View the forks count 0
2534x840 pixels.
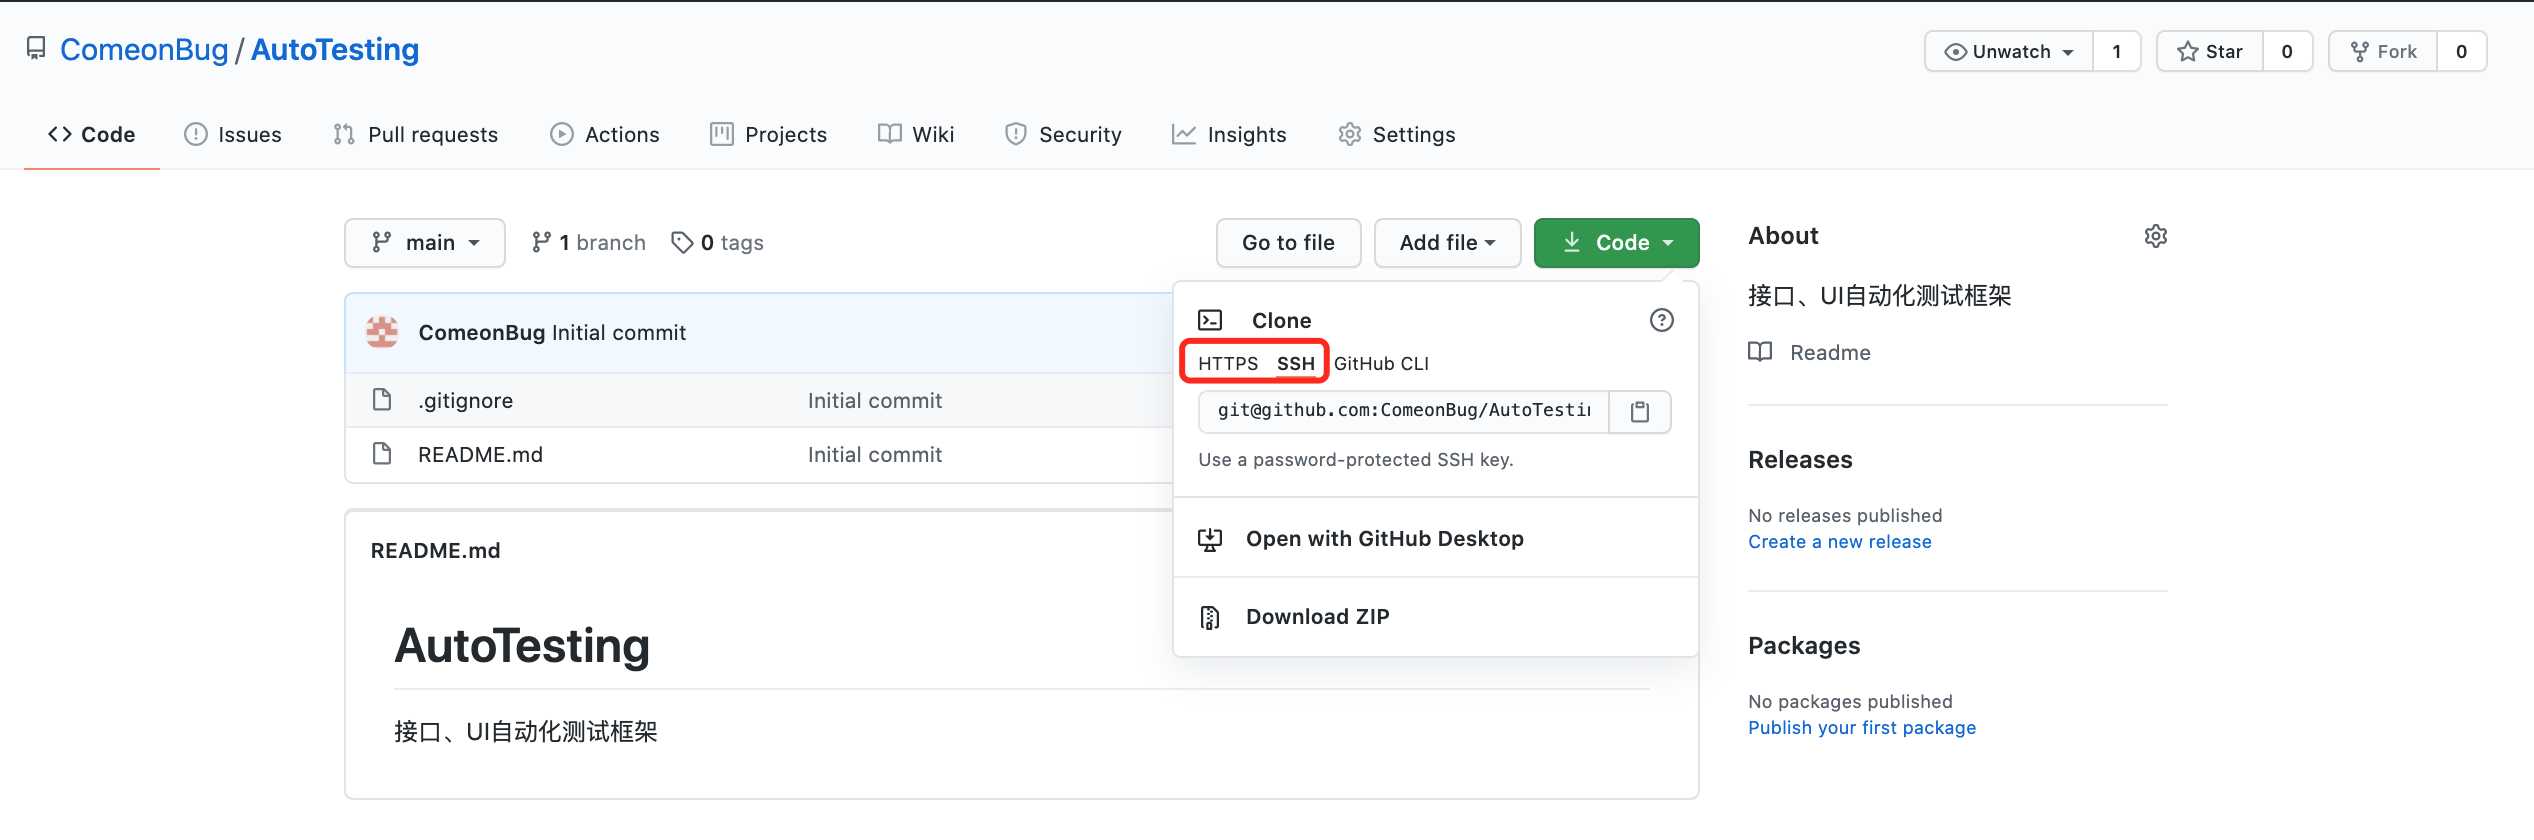pos(2461,51)
